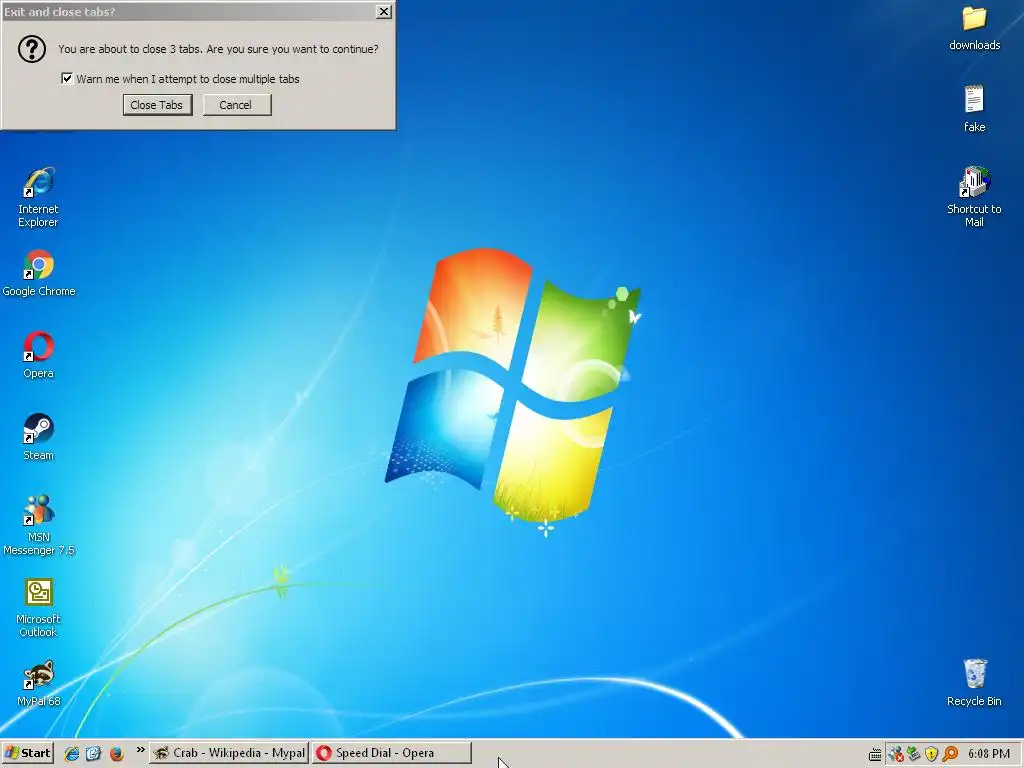Click the dialog's question mark icon
Viewport: 1024px width, 768px height.
click(31, 49)
